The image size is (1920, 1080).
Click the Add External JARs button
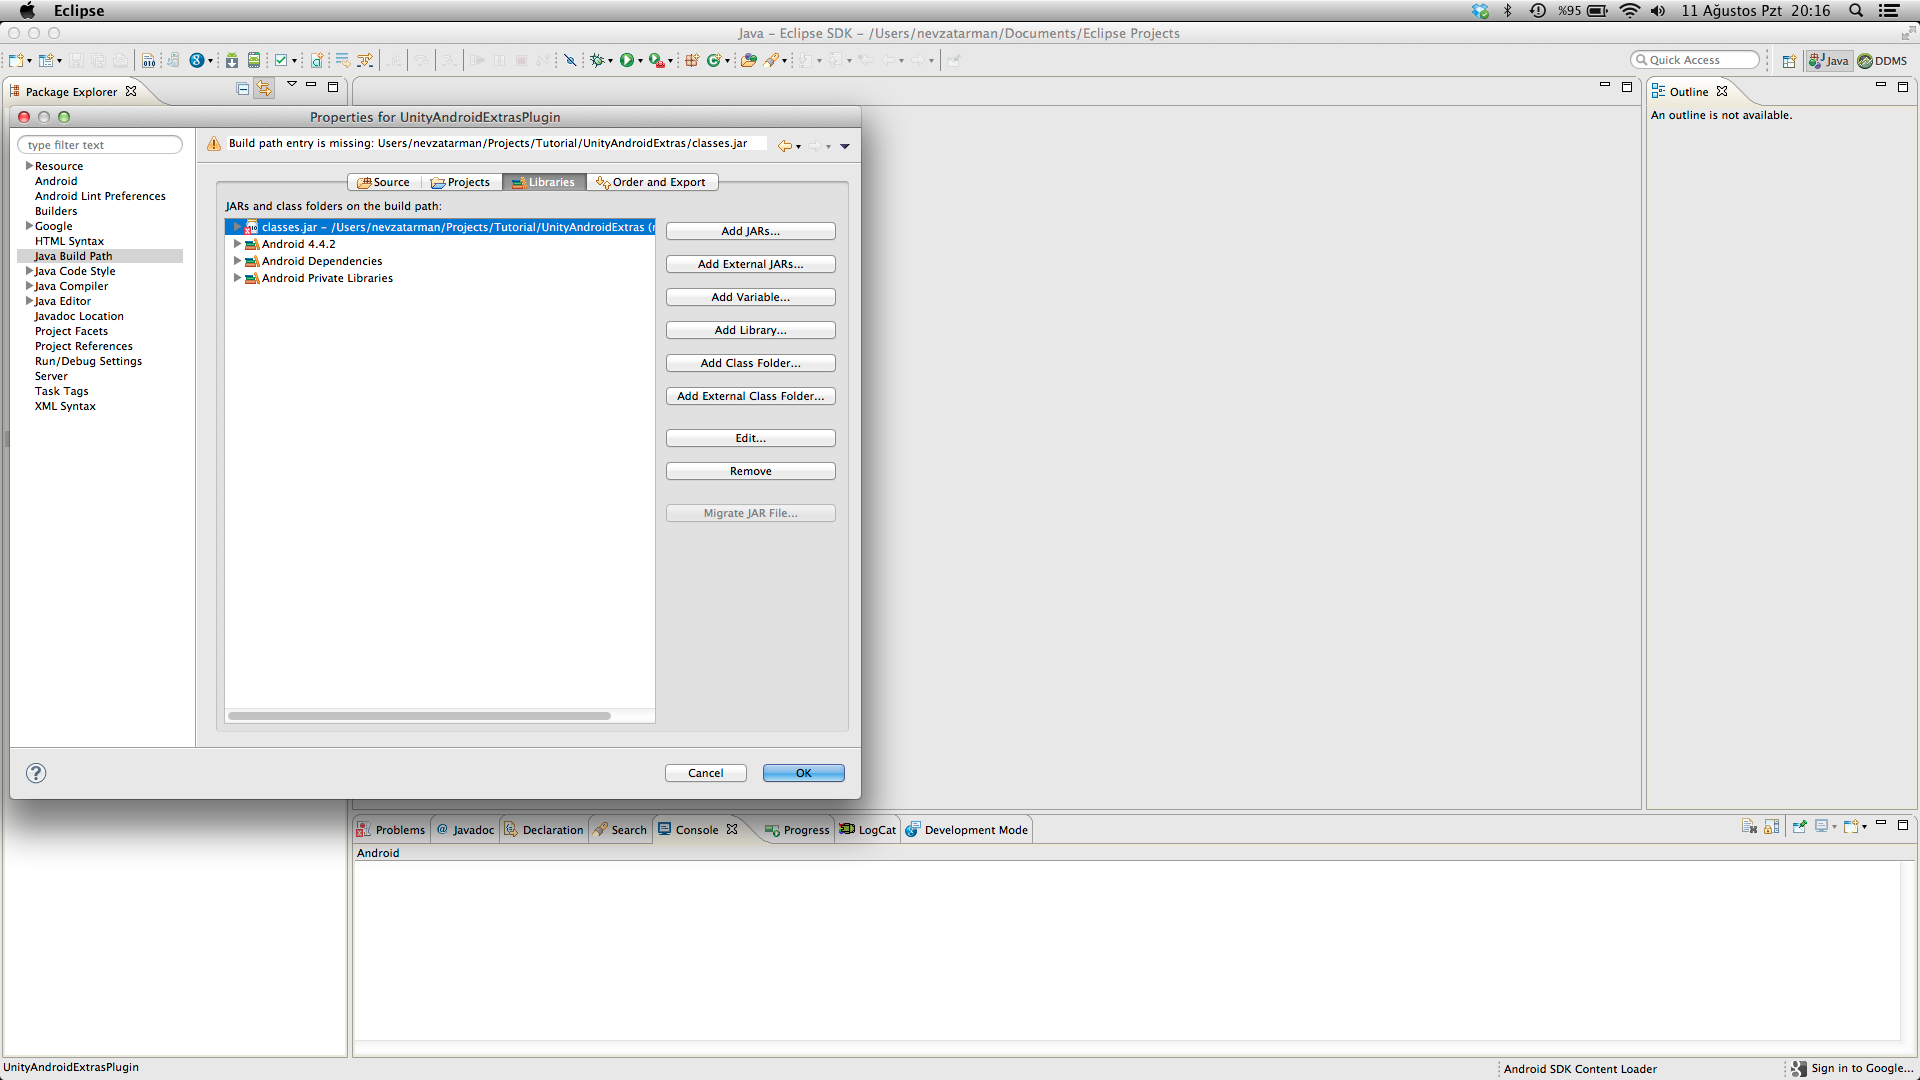(750, 264)
